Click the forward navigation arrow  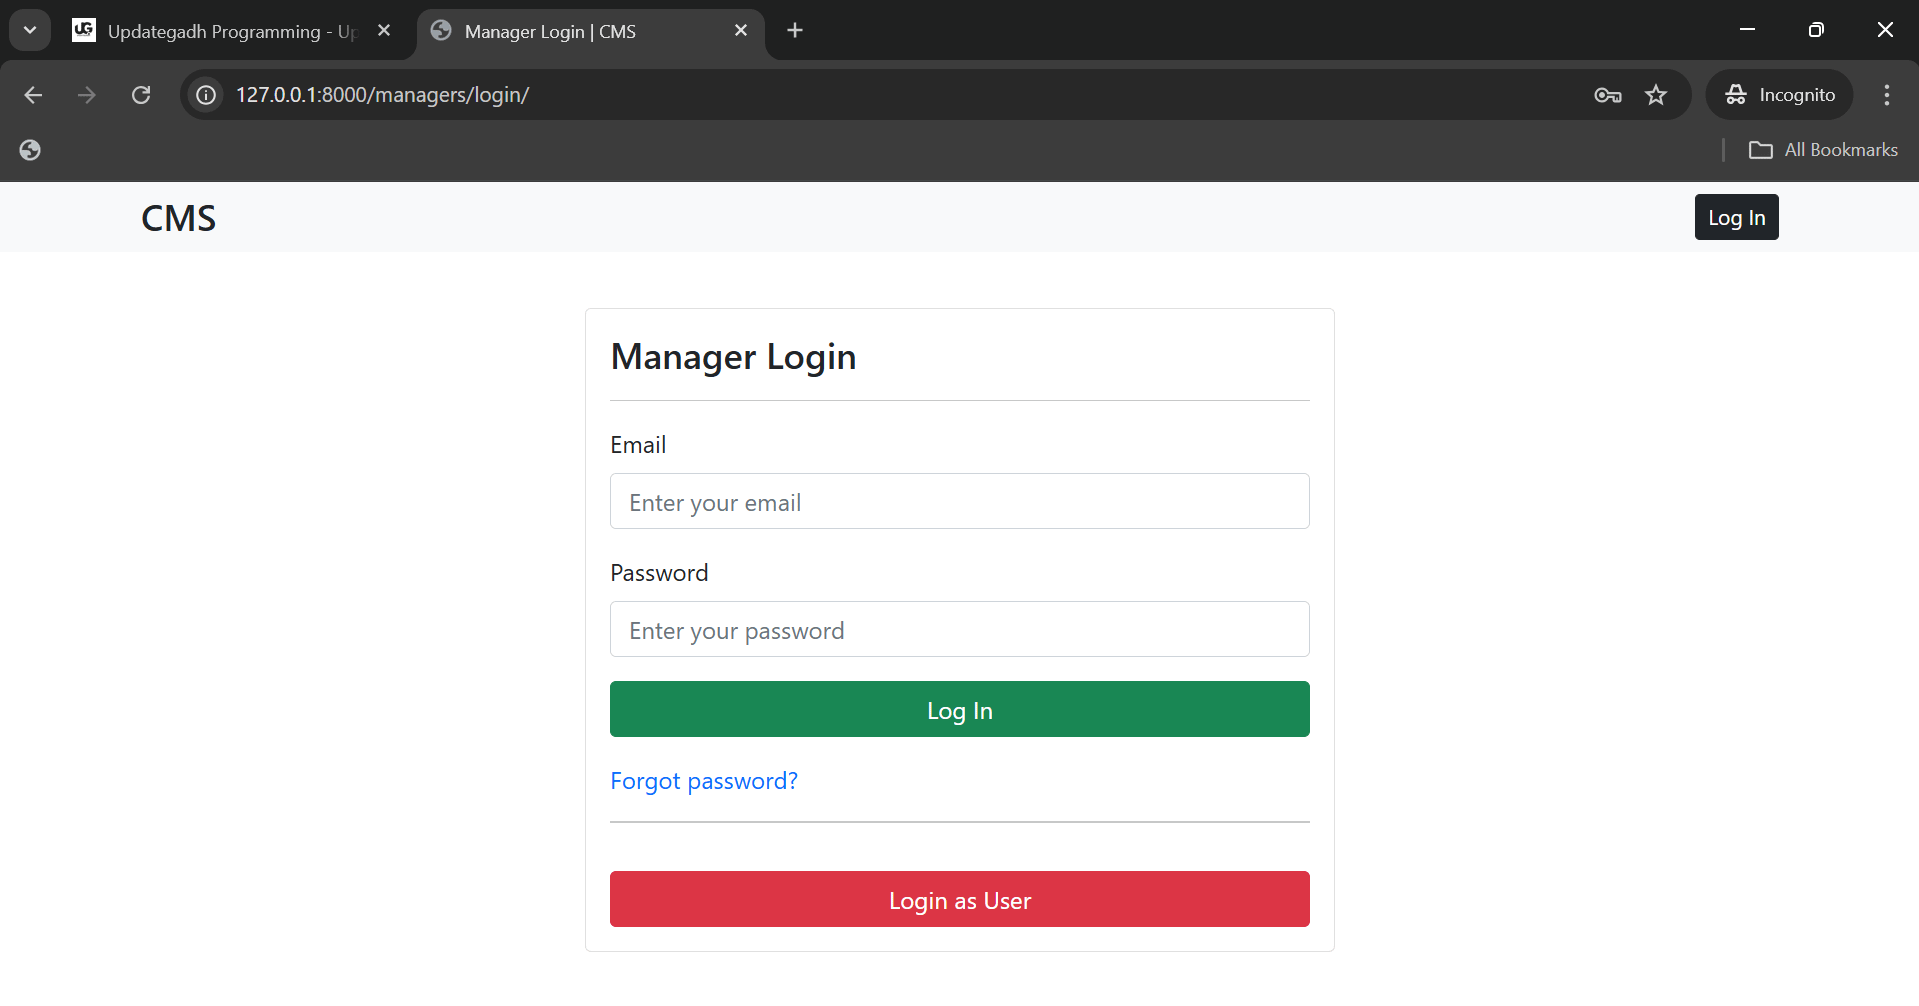[86, 94]
